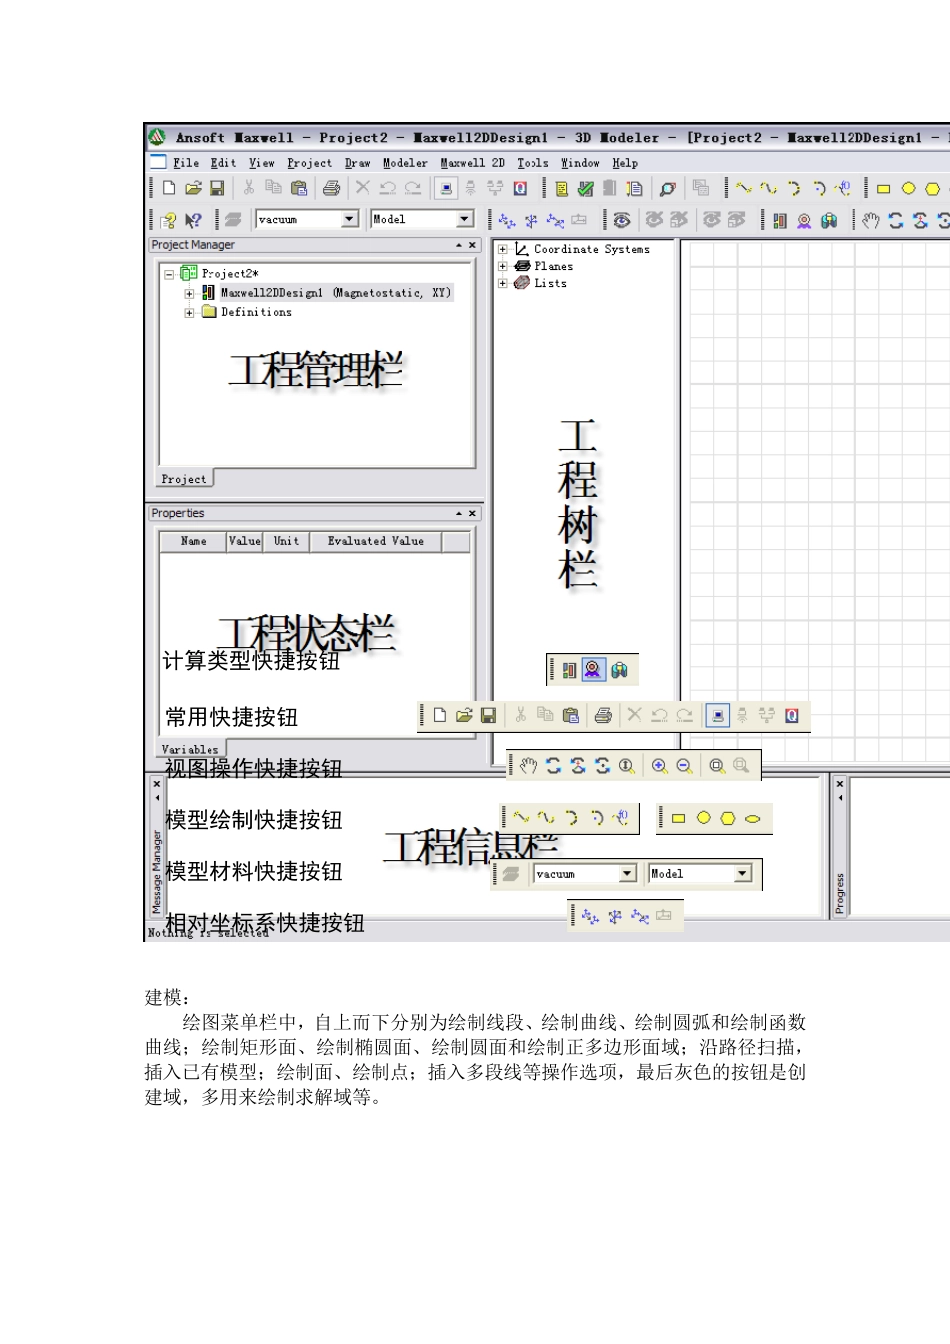Toggle the eye visibility icon in toolbar
This screenshot has width=950, height=1344.
click(622, 220)
